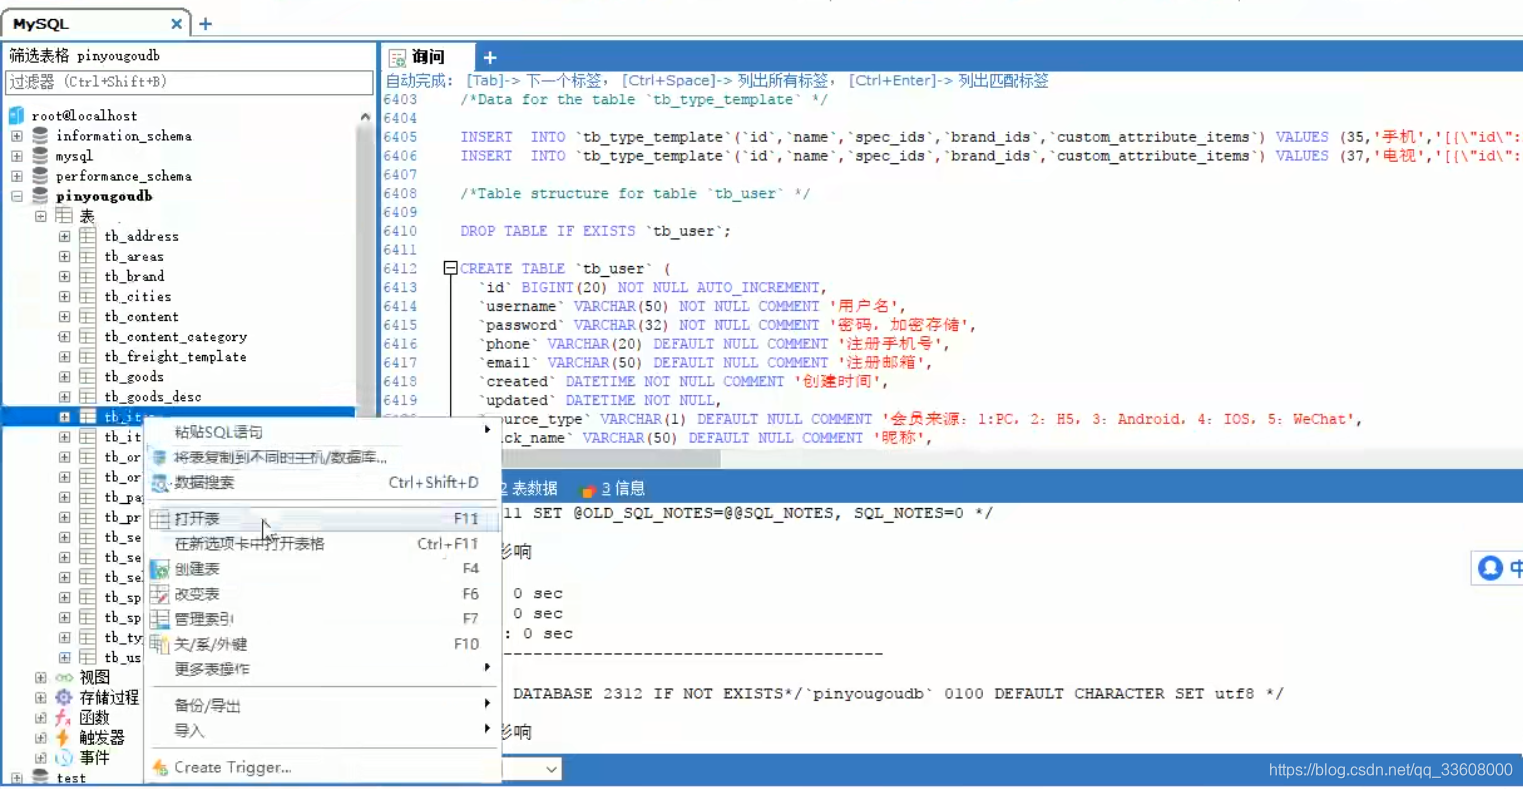Viewport: 1523px width, 789px height.
Task: Click the 询问 query tab icon
Action: (x=397, y=58)
